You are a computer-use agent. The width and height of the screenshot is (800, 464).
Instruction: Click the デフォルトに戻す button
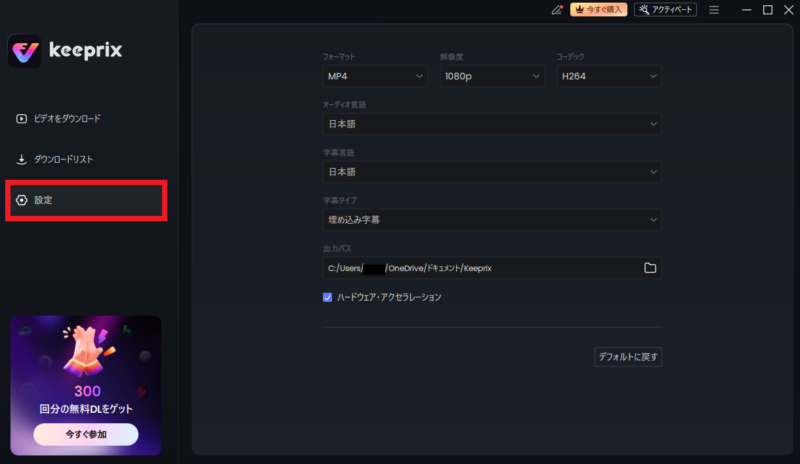(627, 357)
